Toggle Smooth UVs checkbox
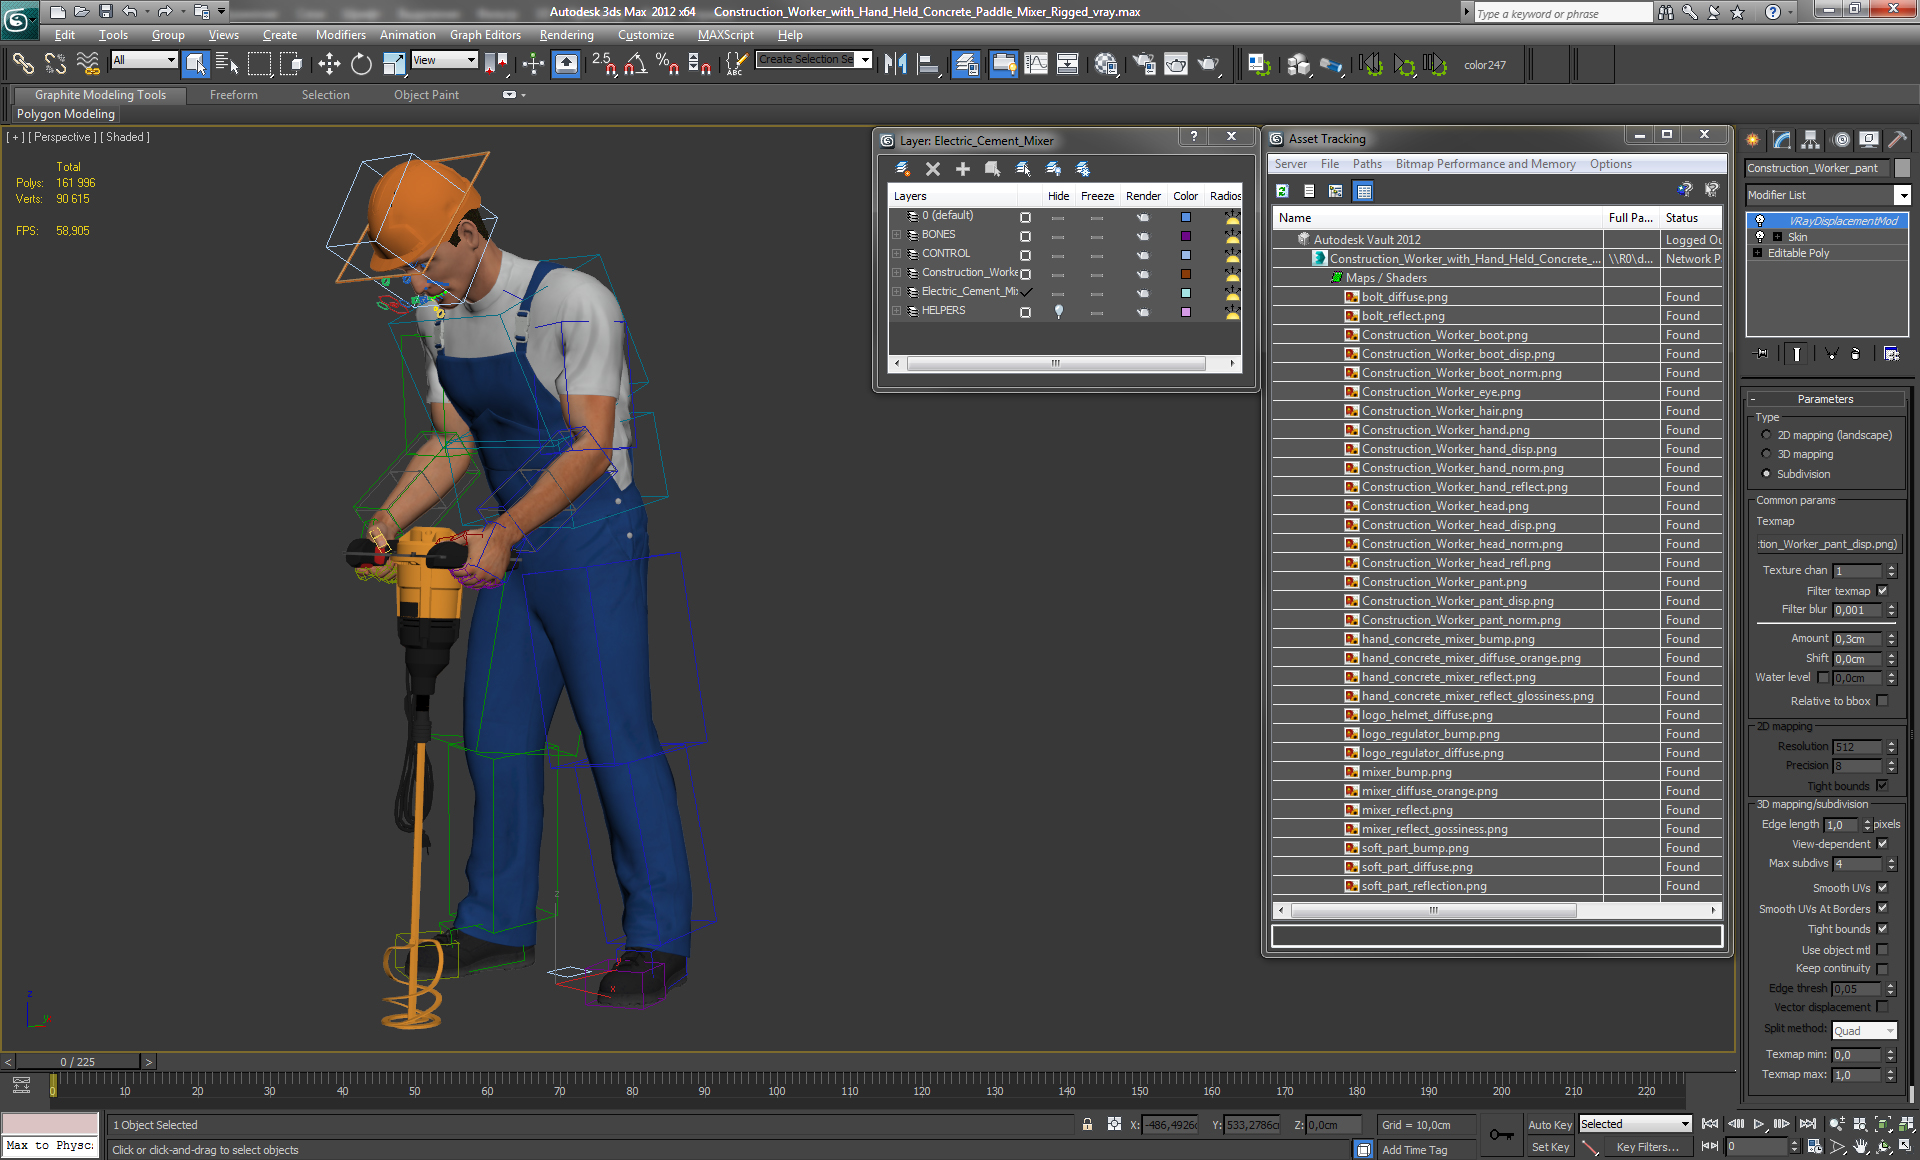The image size is (1920, 1160). click(1883, 888)
